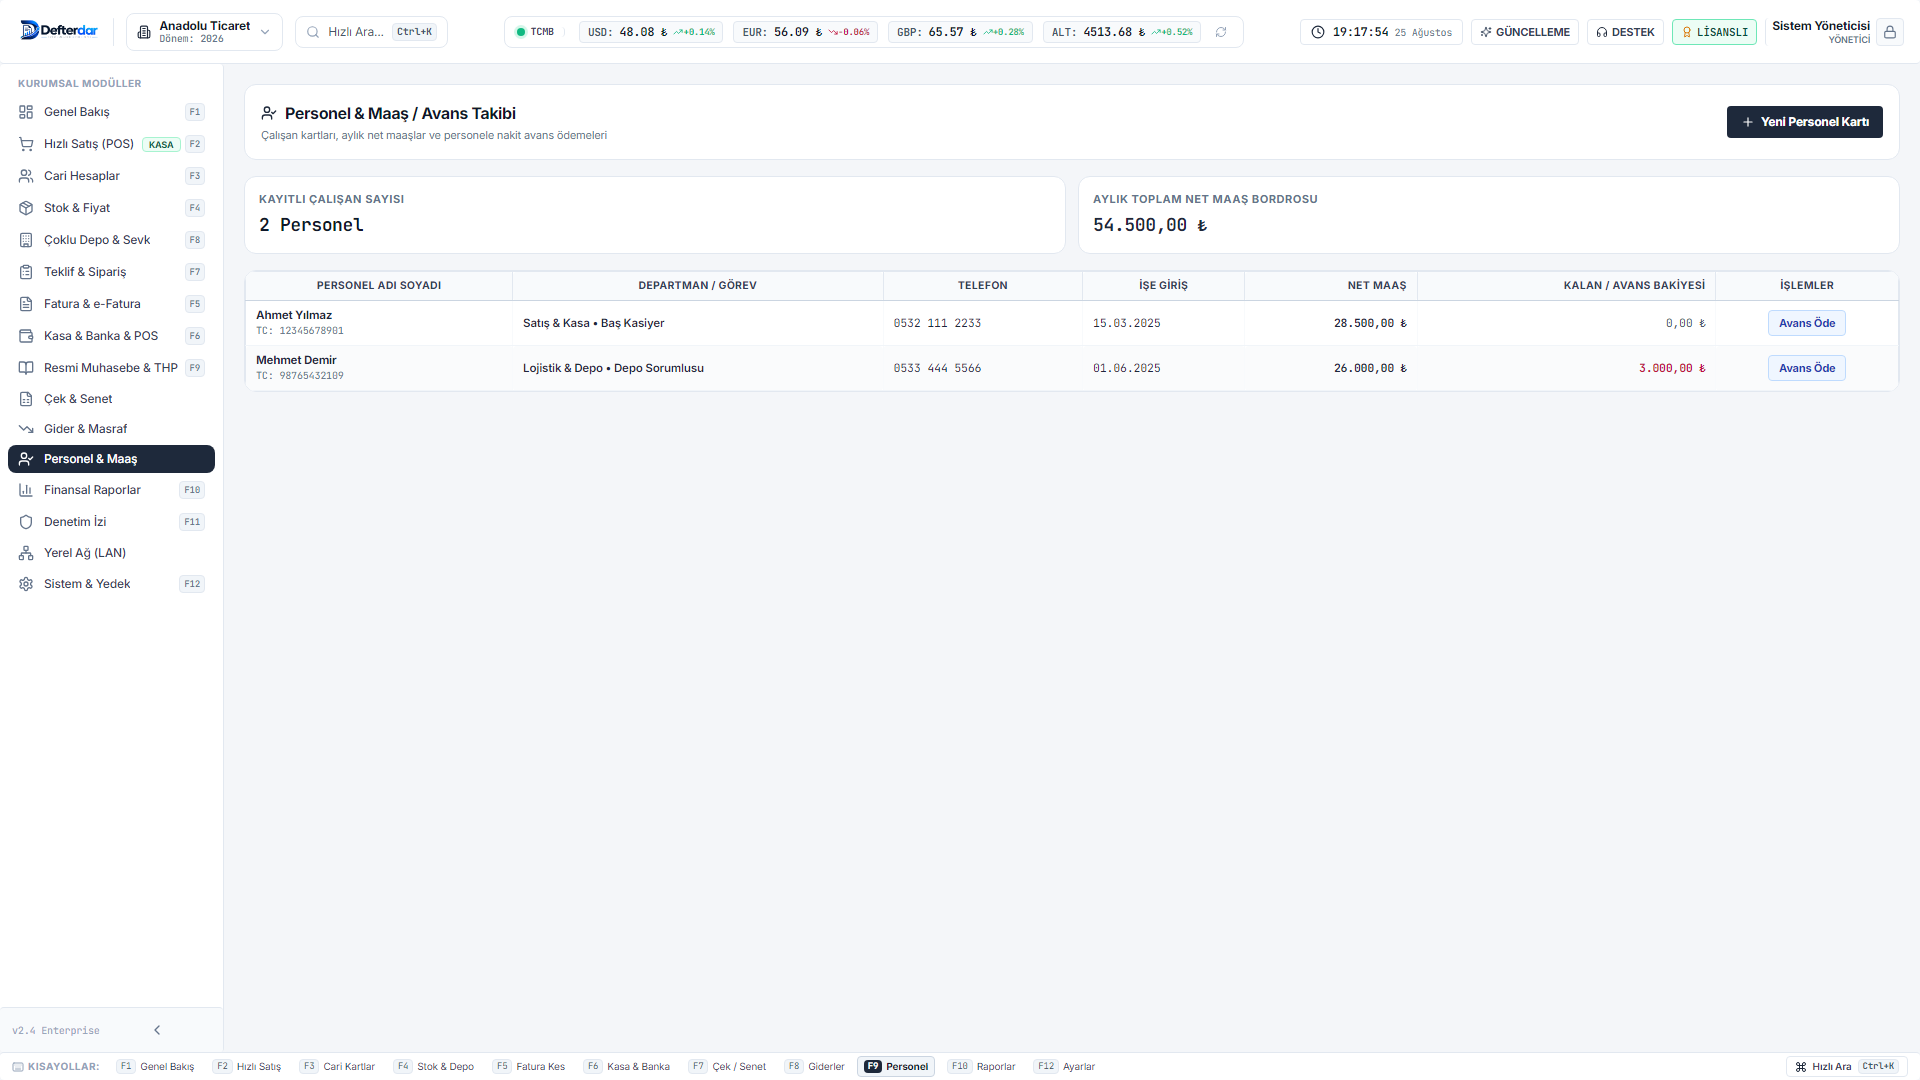This screenshot has width=1920, height=1080.
Task: Click the Sistem & Yedek gear icon
Action: point(26,584)
